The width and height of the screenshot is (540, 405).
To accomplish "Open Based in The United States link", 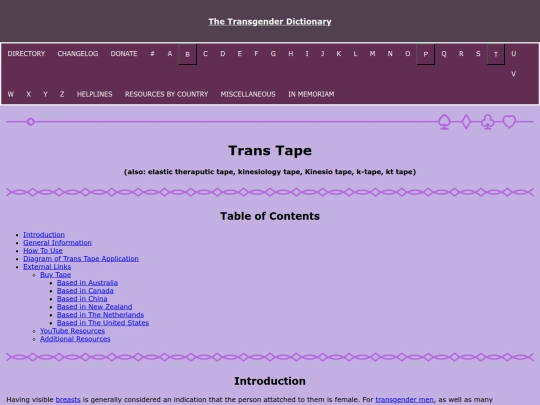I will pyautogui.click(x=103, y=323).
